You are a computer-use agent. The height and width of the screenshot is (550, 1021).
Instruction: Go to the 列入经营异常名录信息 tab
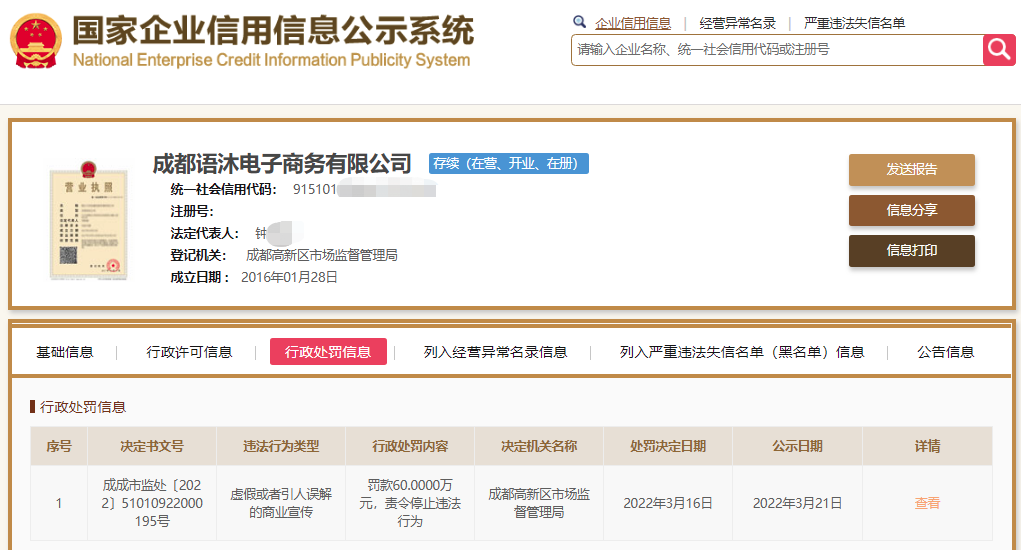coord(495,352)
